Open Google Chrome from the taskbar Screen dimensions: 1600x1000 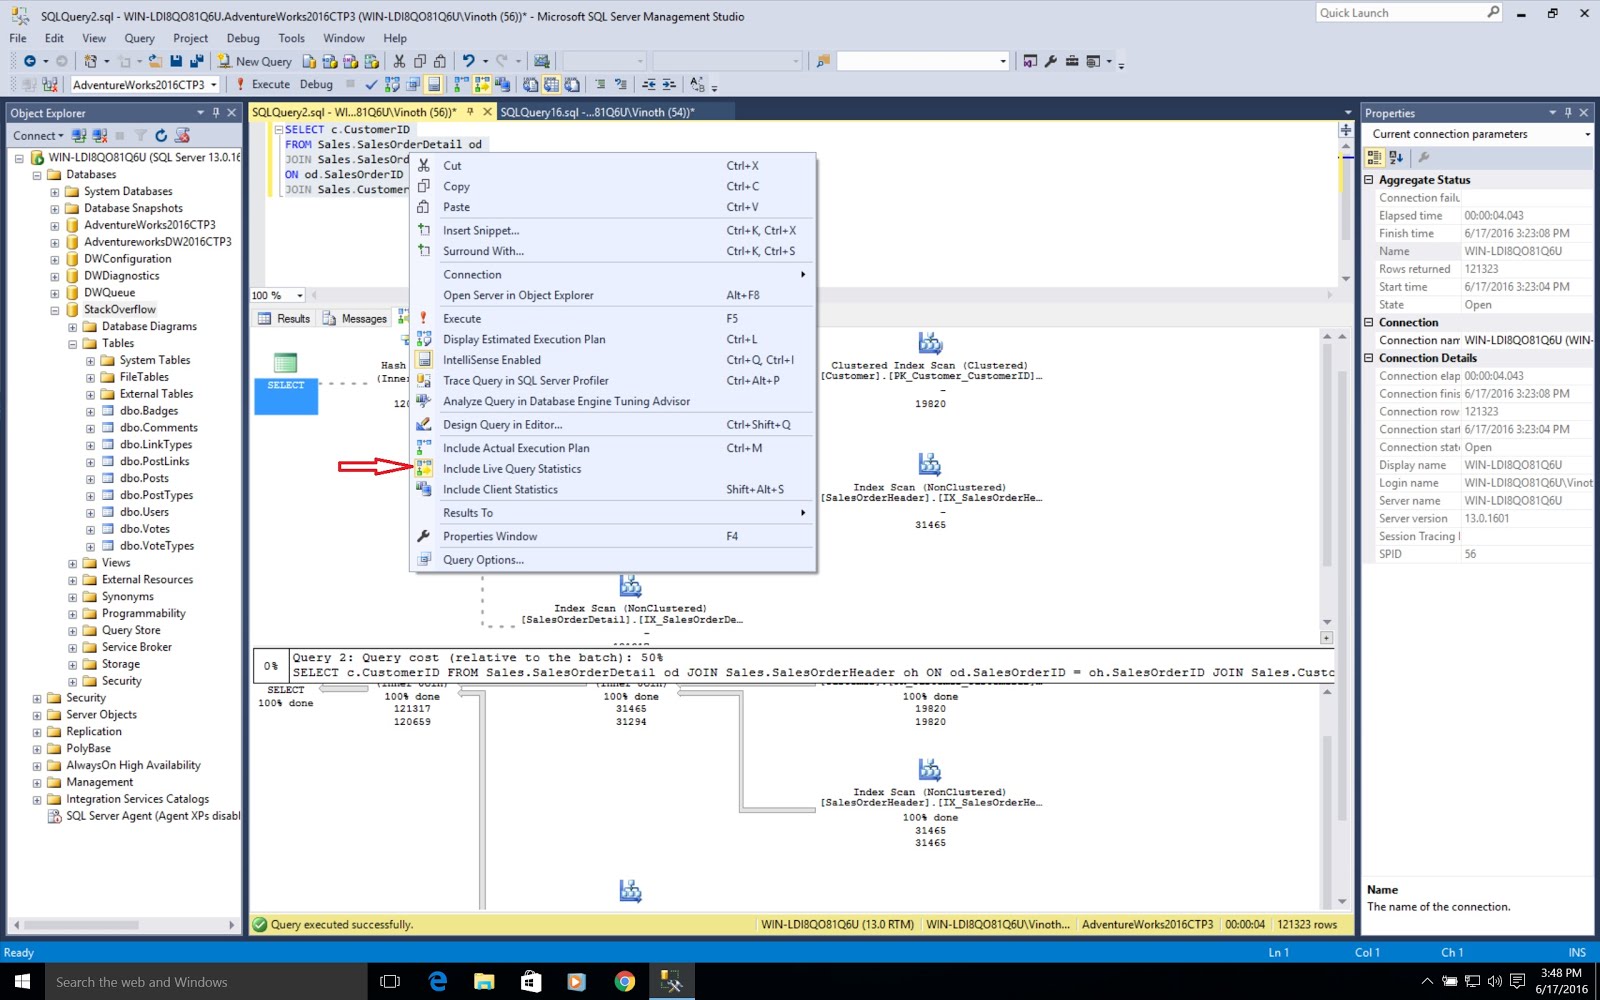click(x=625, y=981)
